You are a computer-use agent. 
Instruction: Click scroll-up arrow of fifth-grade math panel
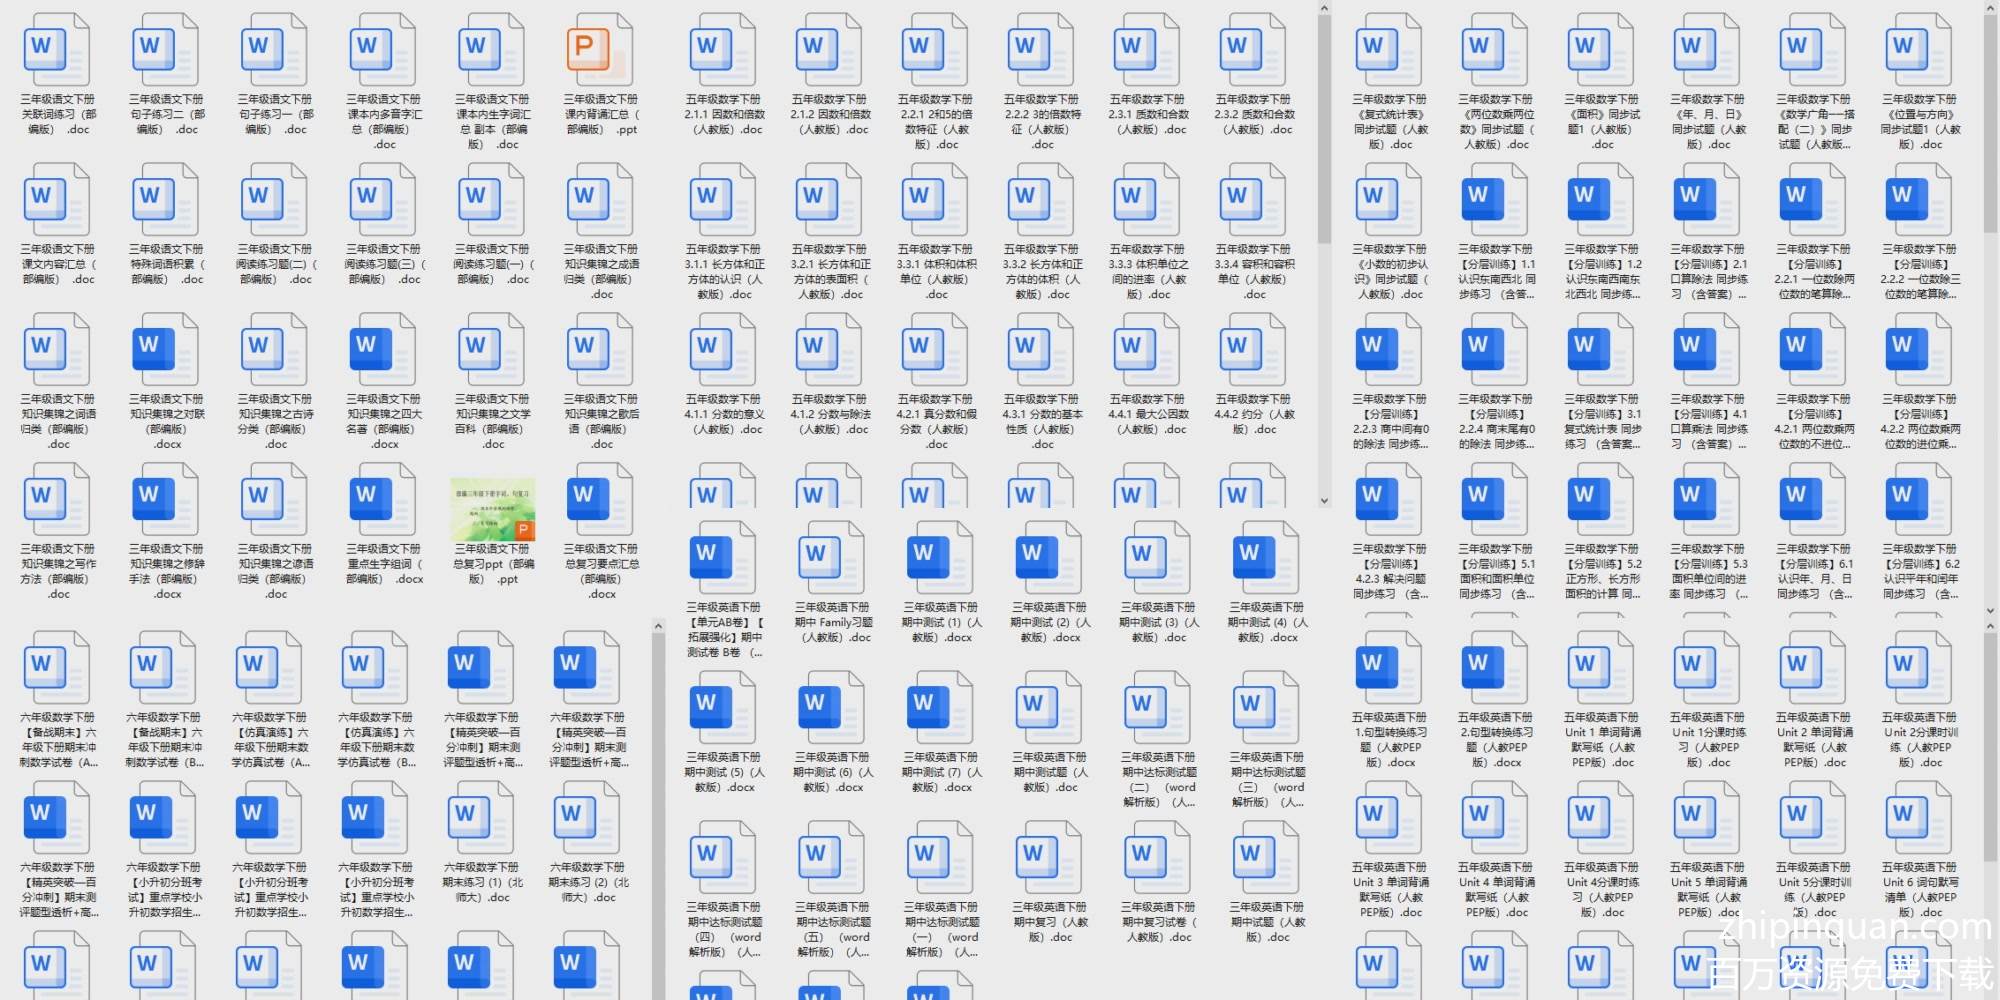click(1324, 9)
